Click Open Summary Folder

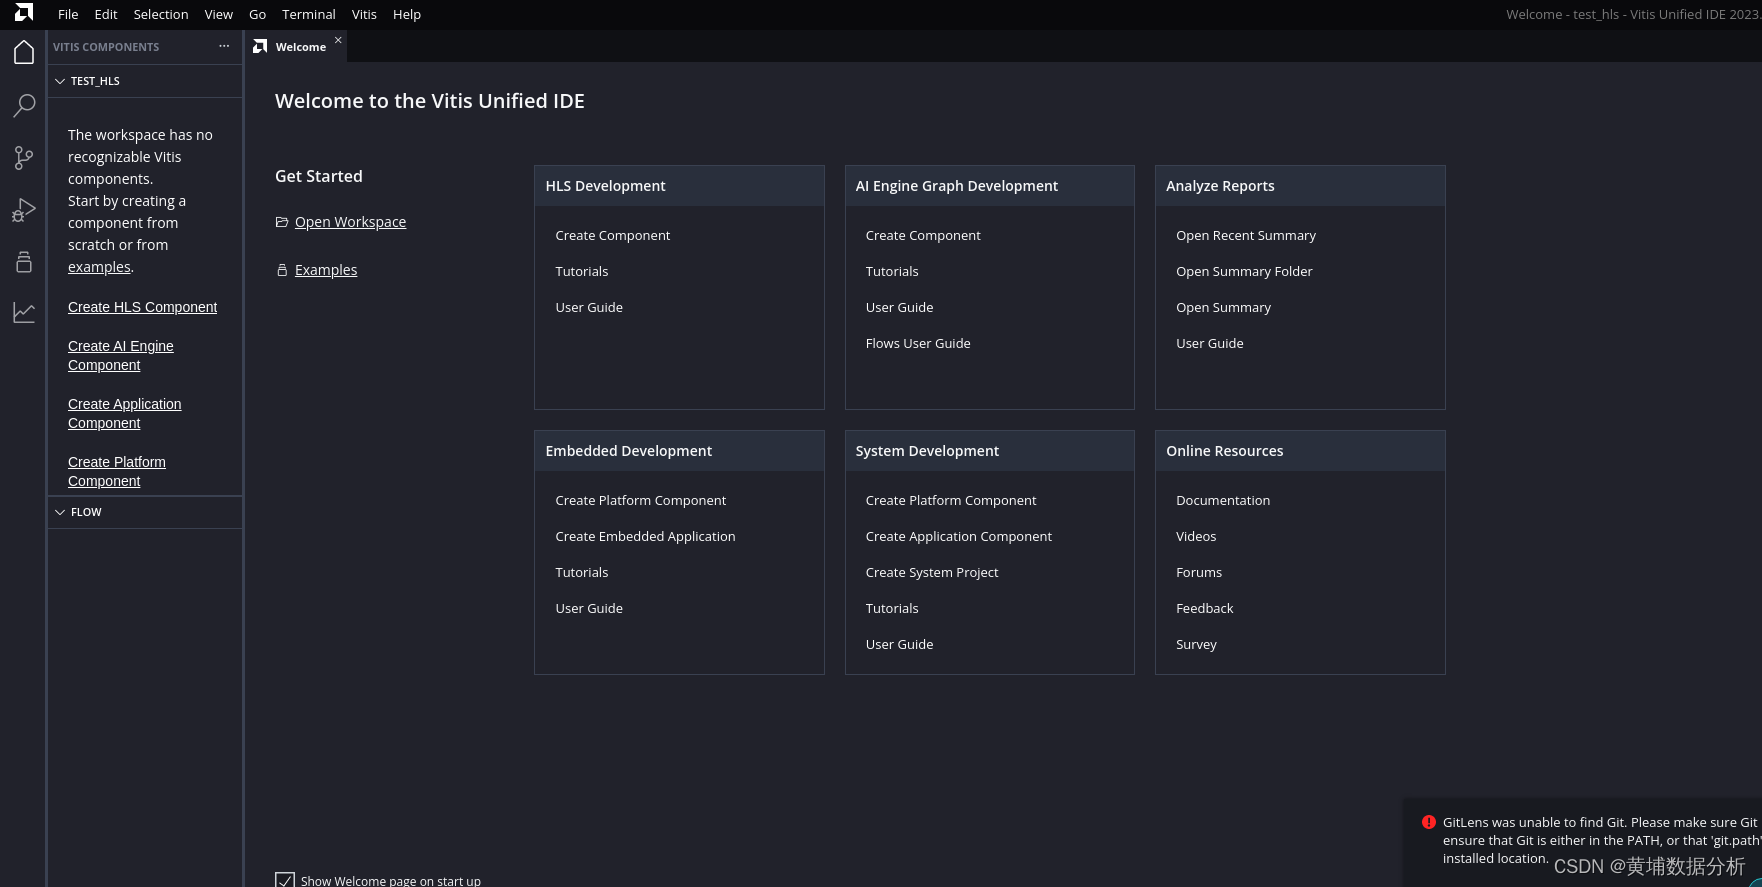[x=1244, y=271]
